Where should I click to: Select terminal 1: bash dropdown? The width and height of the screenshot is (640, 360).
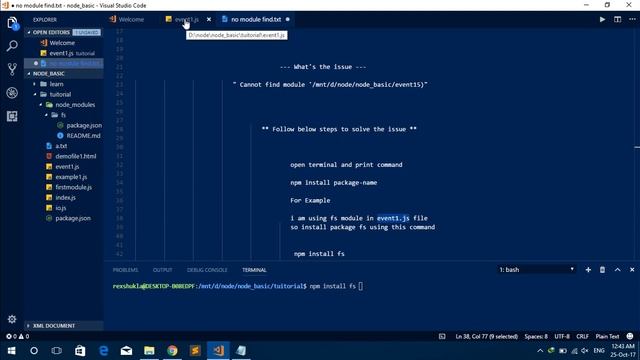point(536,269)
